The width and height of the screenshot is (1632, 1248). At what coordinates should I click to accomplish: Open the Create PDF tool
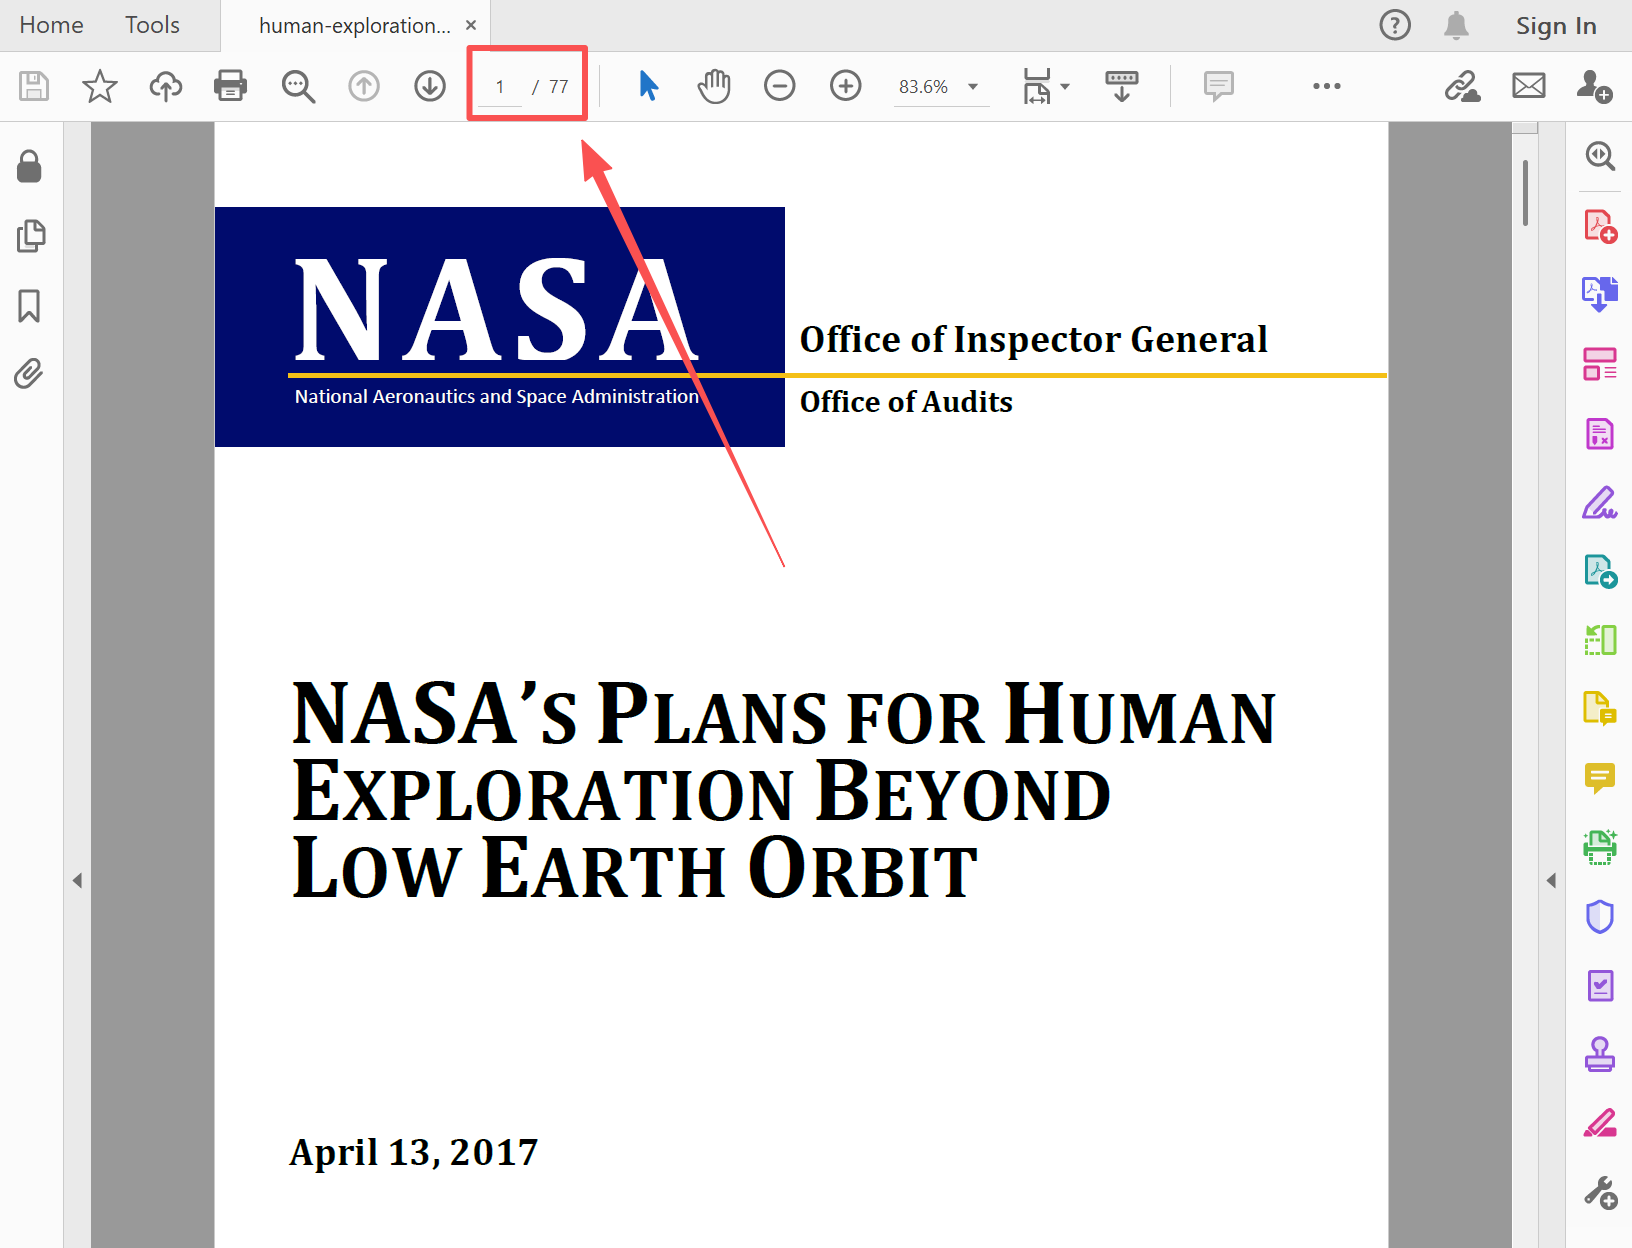(x=1600, y=226)
